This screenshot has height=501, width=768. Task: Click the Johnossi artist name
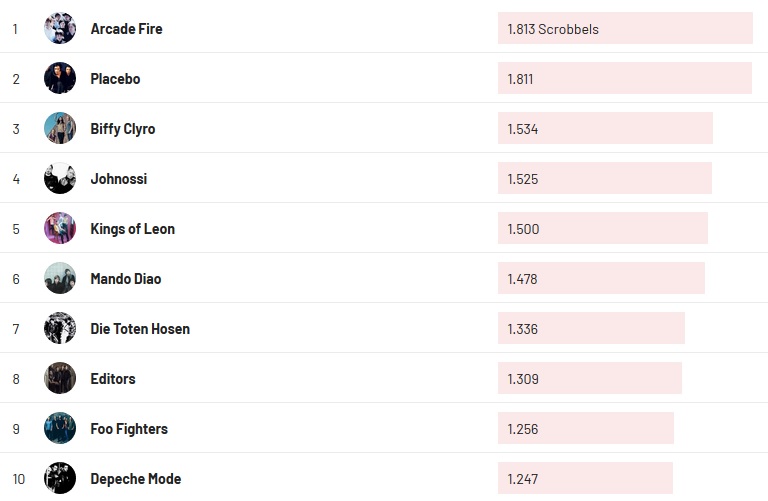tap(118, 179)
